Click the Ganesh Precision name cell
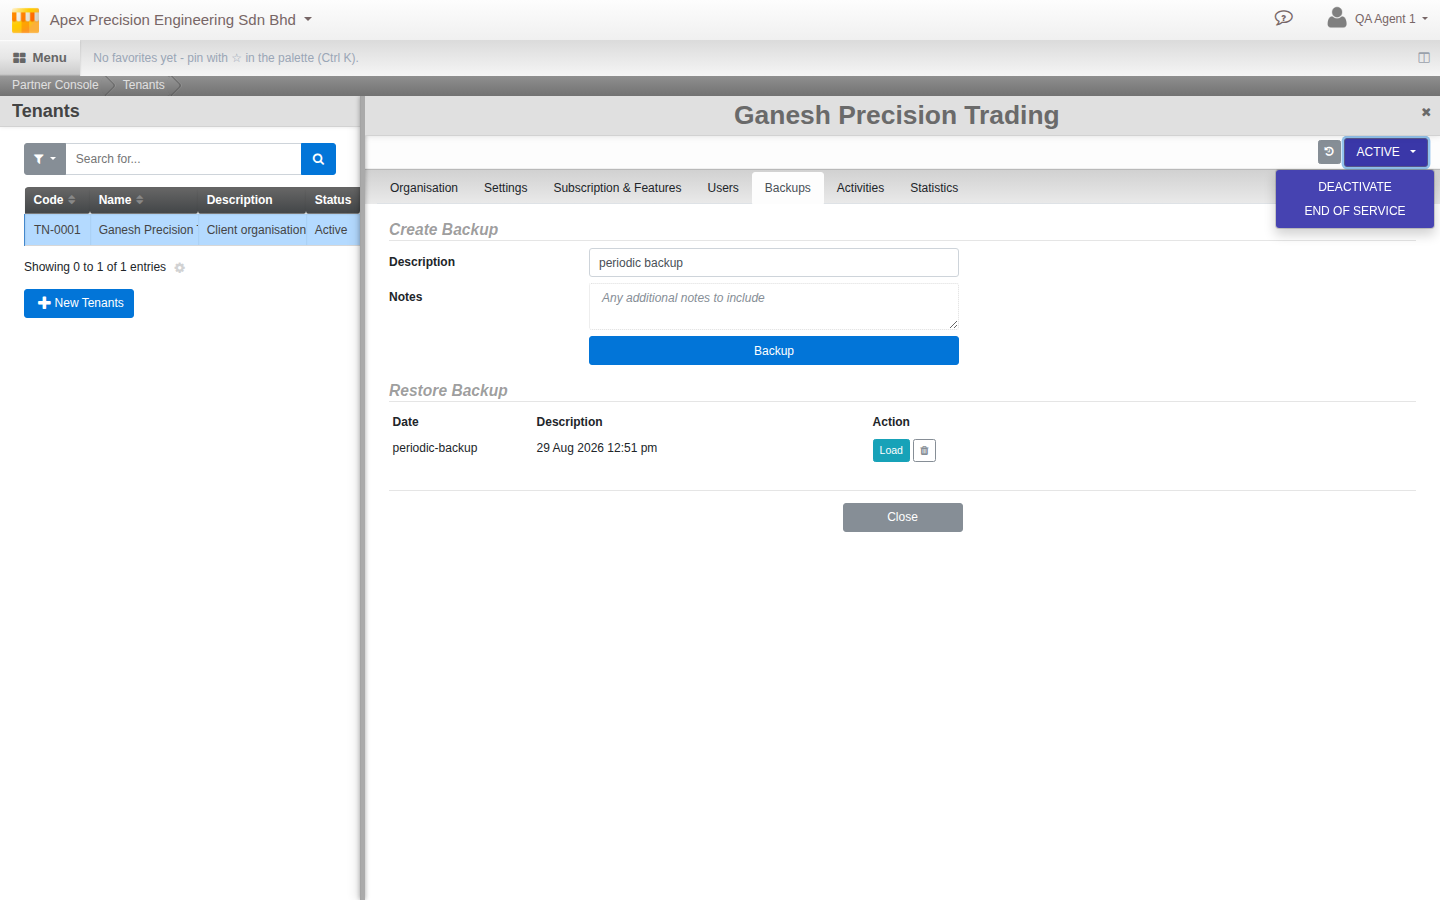The image size is (1440, 900). click(146, 230)
